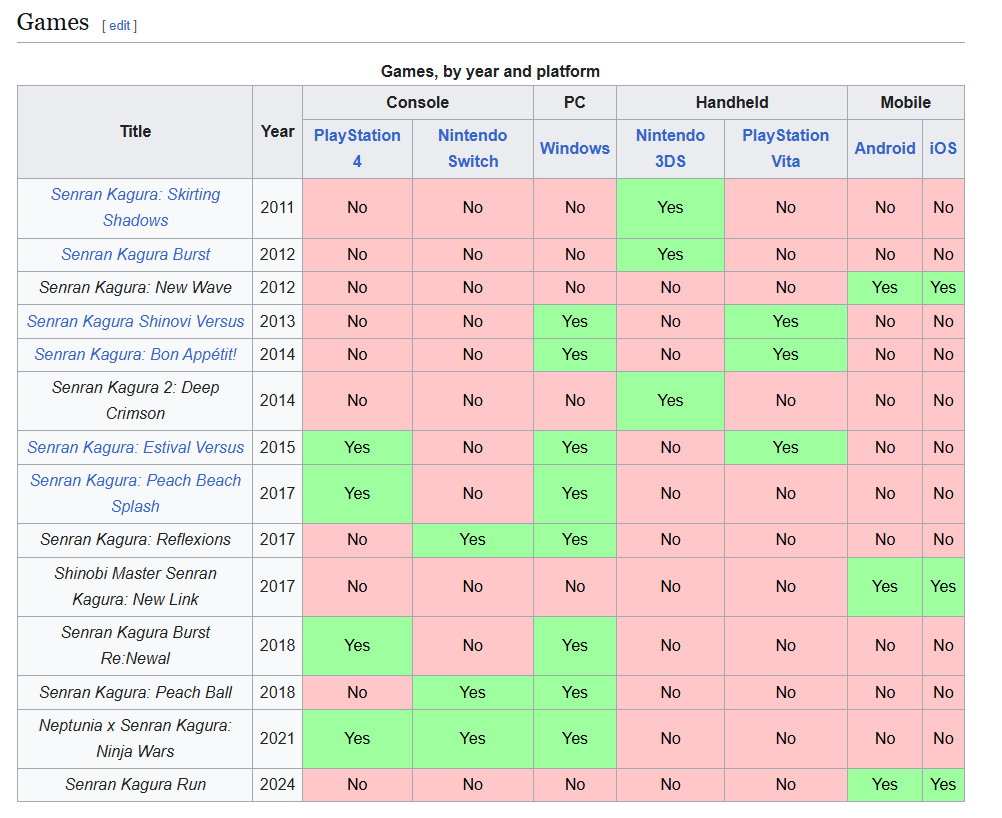This screenshot has height=818, width=1002.
Task: Open the PlayStation Vita header link
Action: pos(785,148)
